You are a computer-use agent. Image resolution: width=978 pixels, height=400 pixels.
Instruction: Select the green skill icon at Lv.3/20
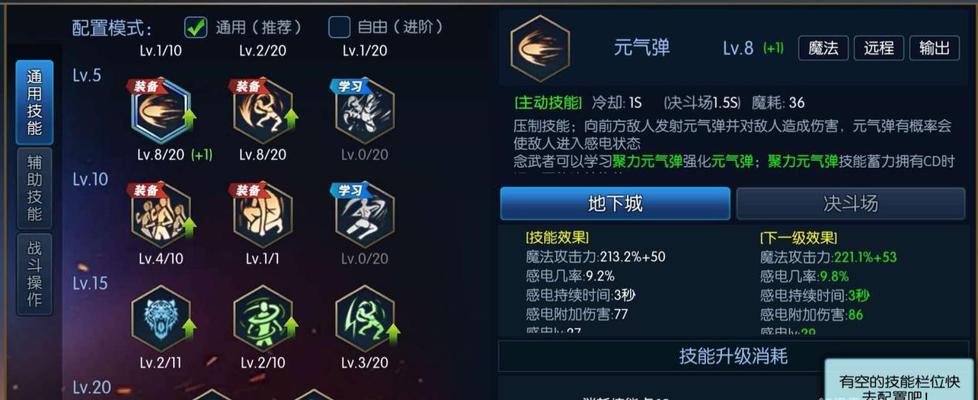[365, 318]
